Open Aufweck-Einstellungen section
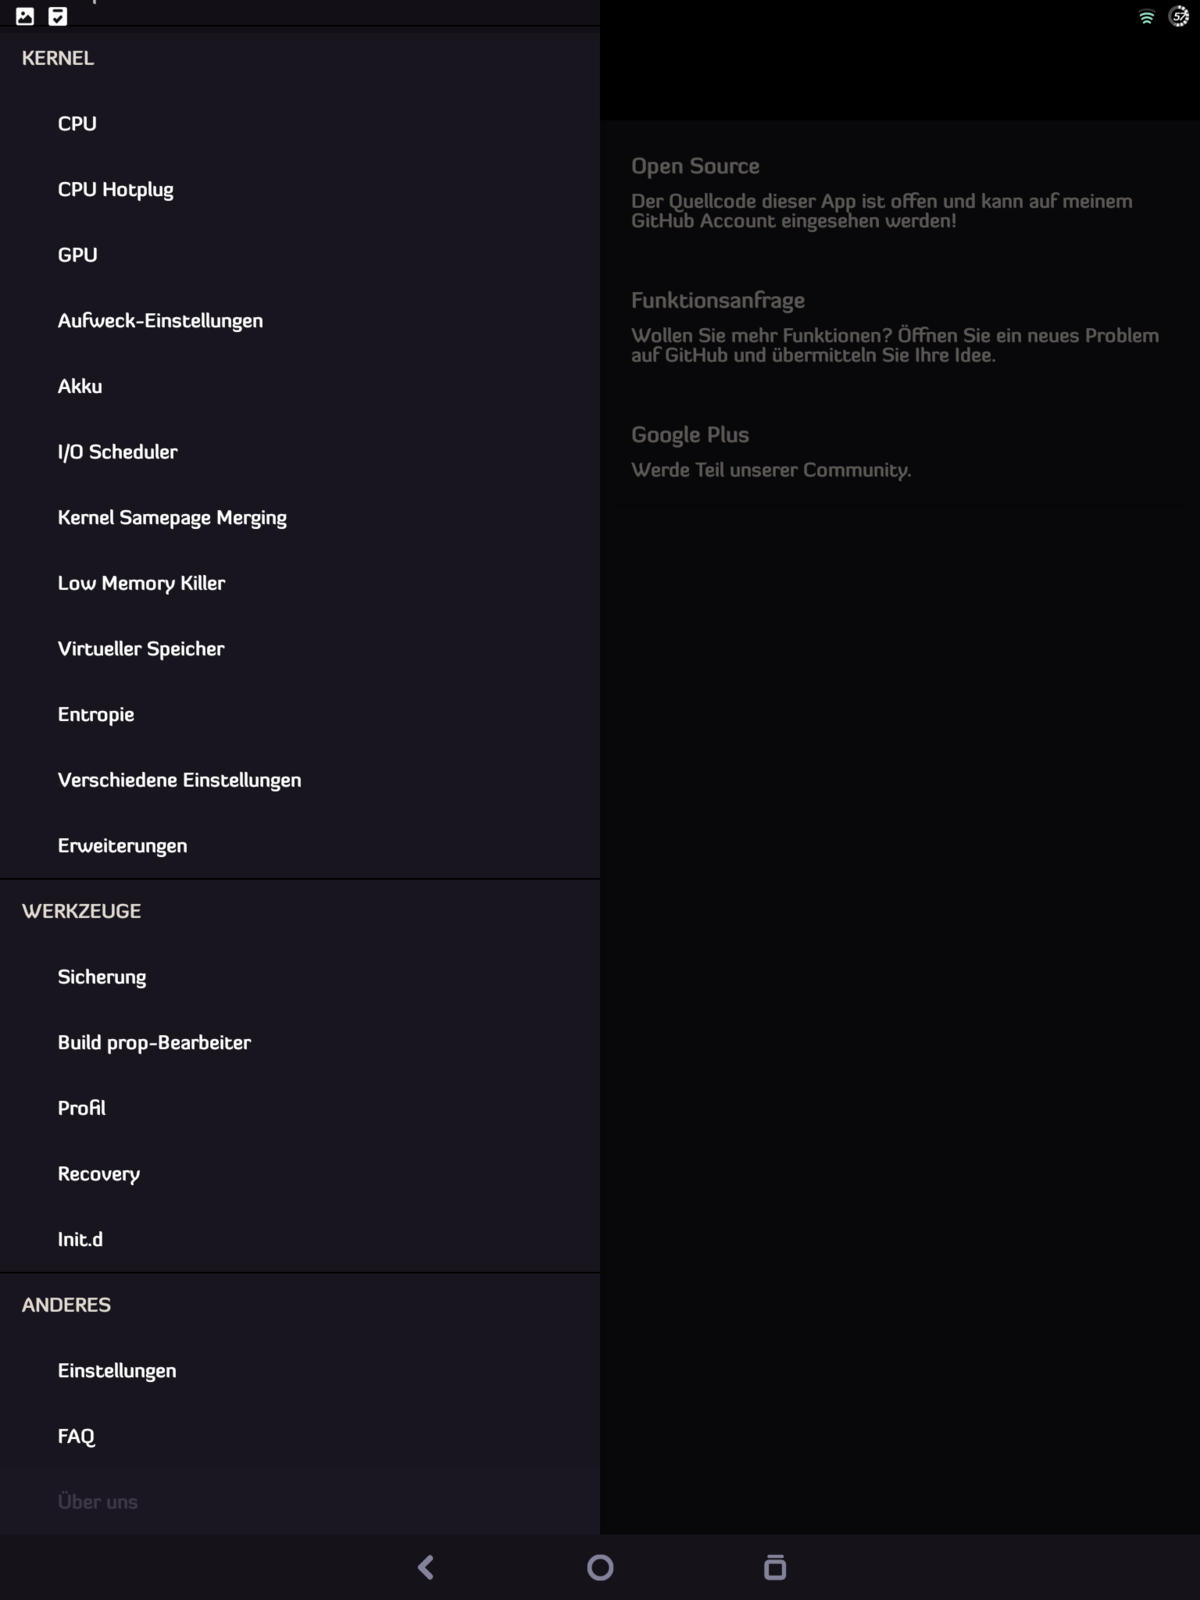The image size is (1200, 1600). [x=160, y=321]
